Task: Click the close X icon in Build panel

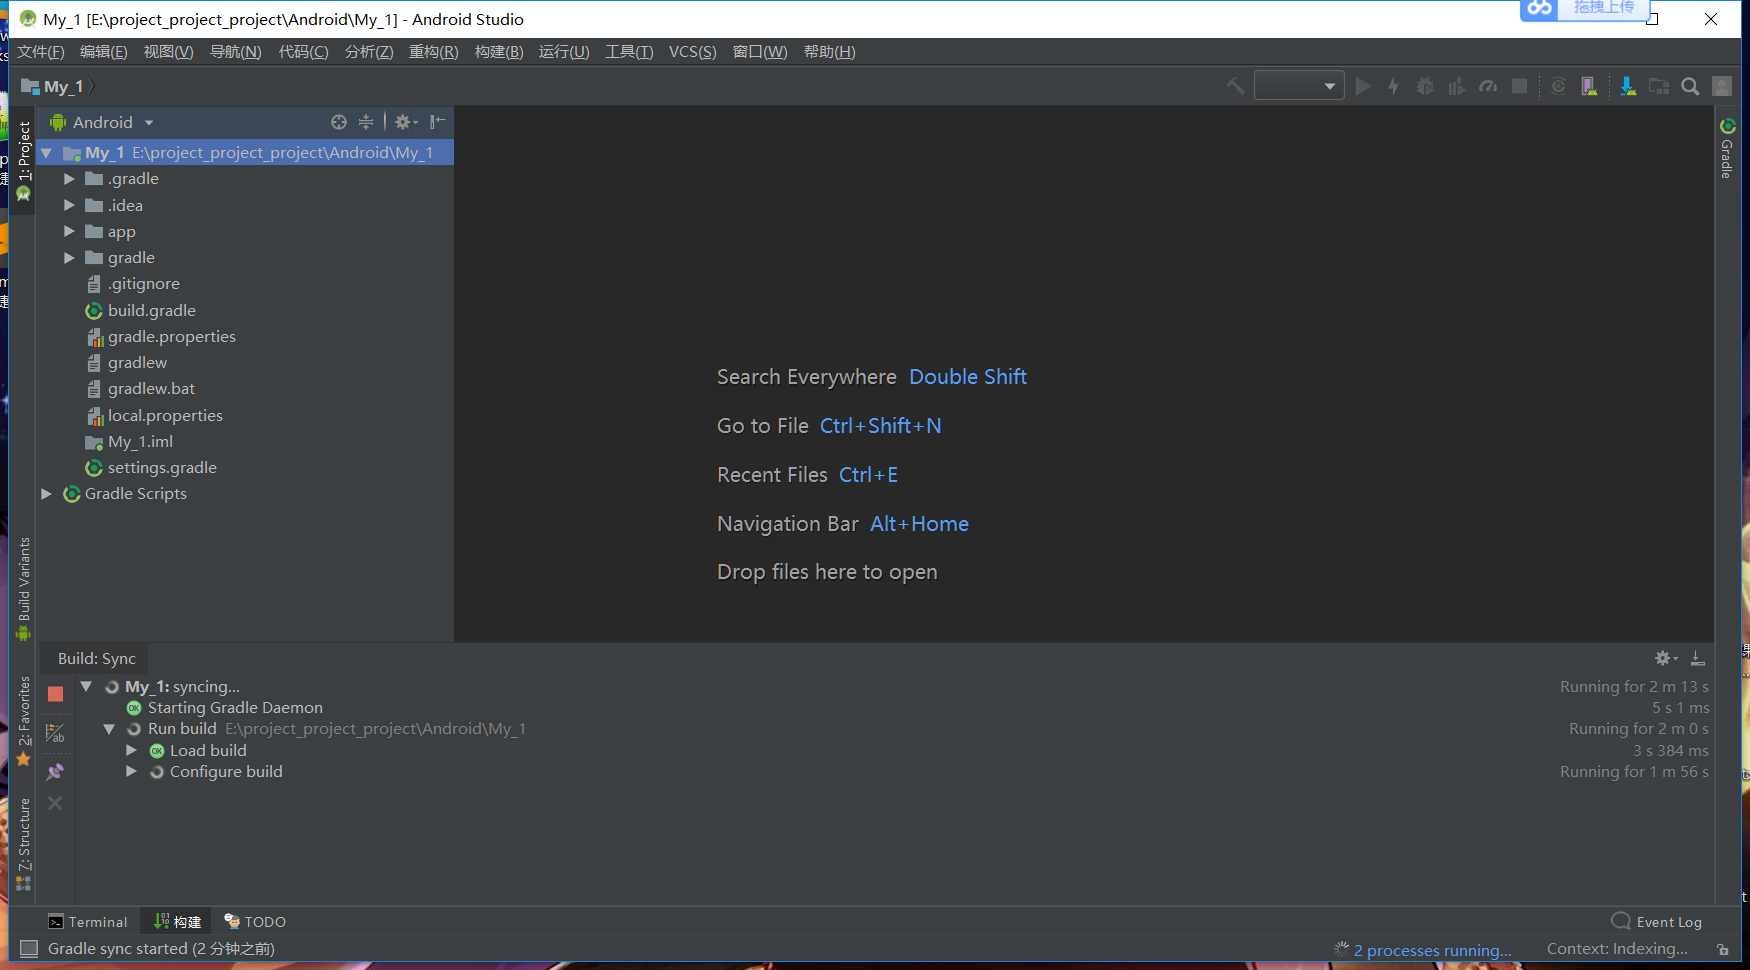Action: [x=55, y=803]
